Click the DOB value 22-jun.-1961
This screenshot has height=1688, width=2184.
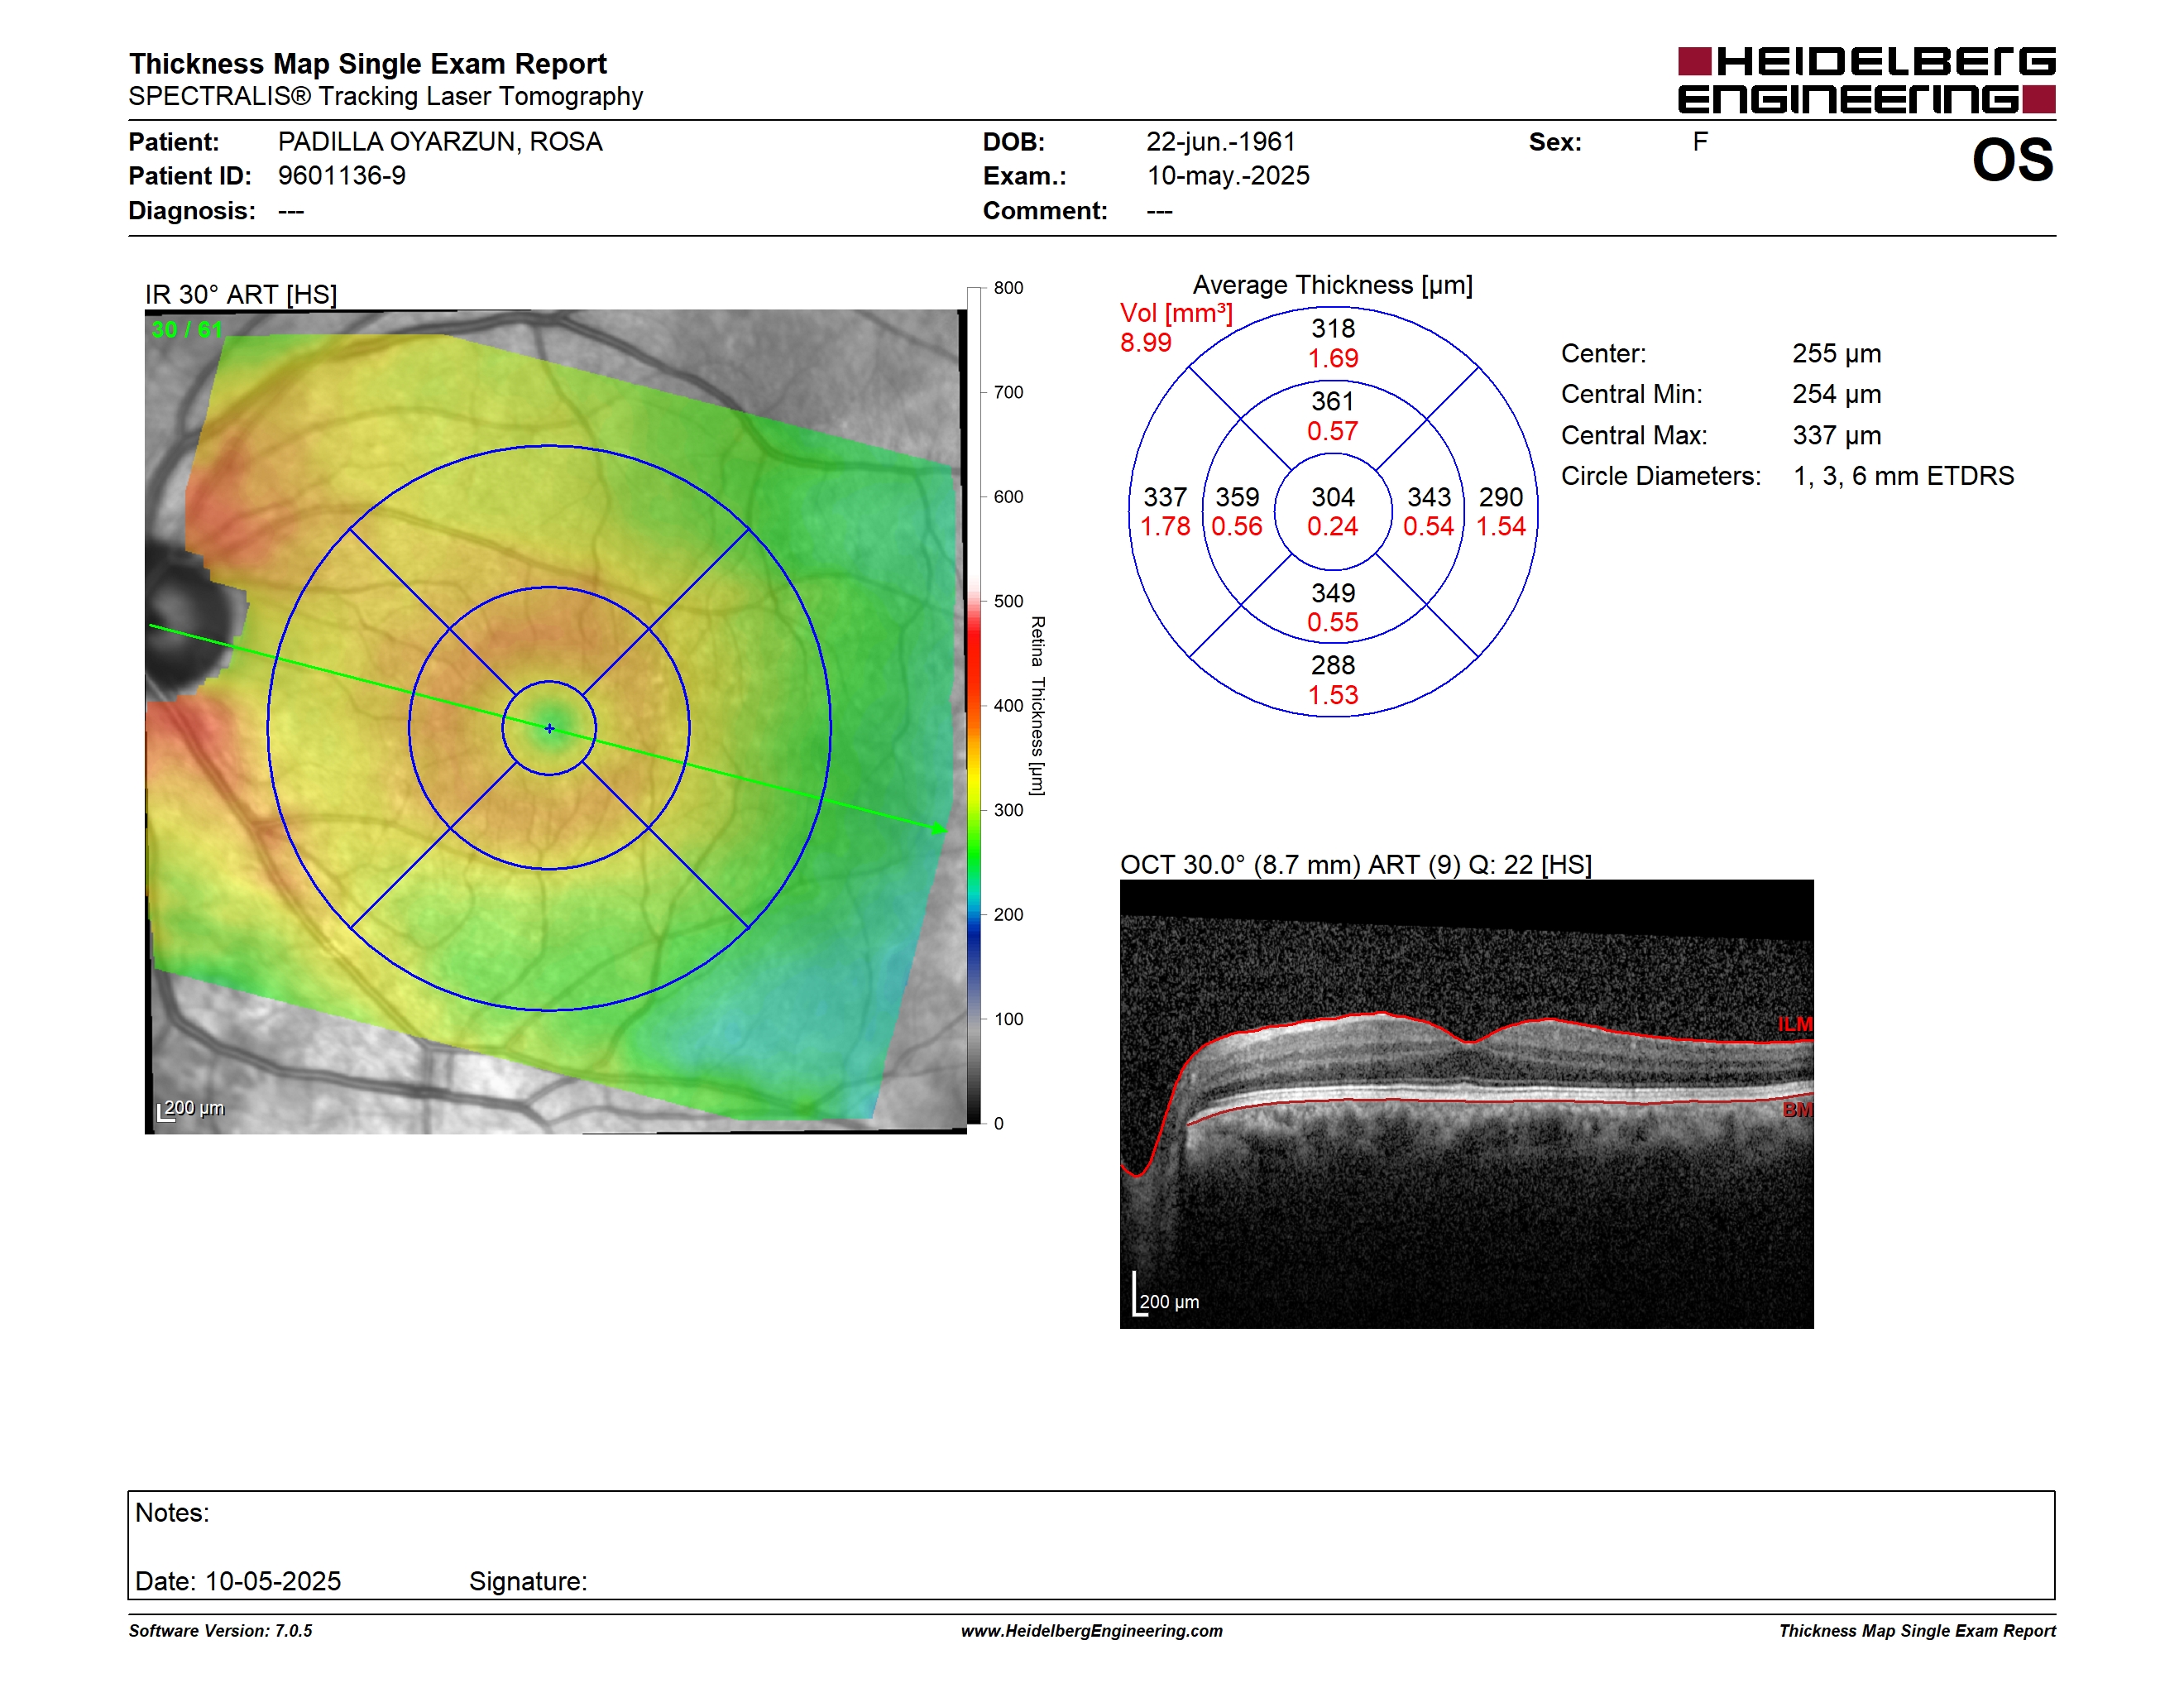tap(1221, 142)
